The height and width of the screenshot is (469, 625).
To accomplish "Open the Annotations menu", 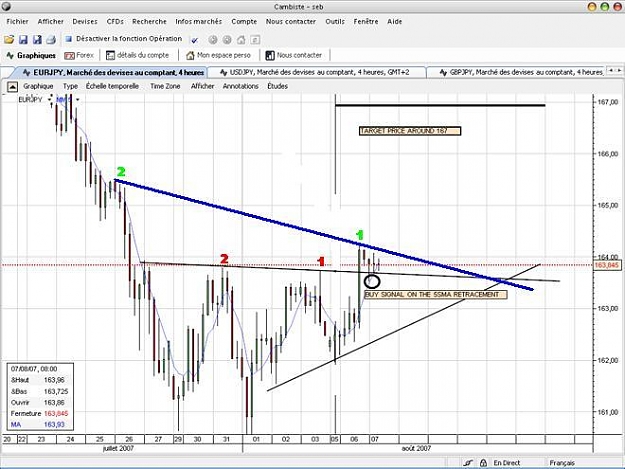I will click(241, 86).
